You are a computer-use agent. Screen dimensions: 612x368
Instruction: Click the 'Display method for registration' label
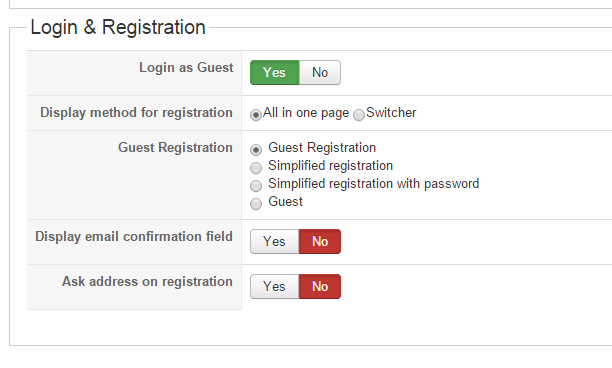(x=136, y=112)
